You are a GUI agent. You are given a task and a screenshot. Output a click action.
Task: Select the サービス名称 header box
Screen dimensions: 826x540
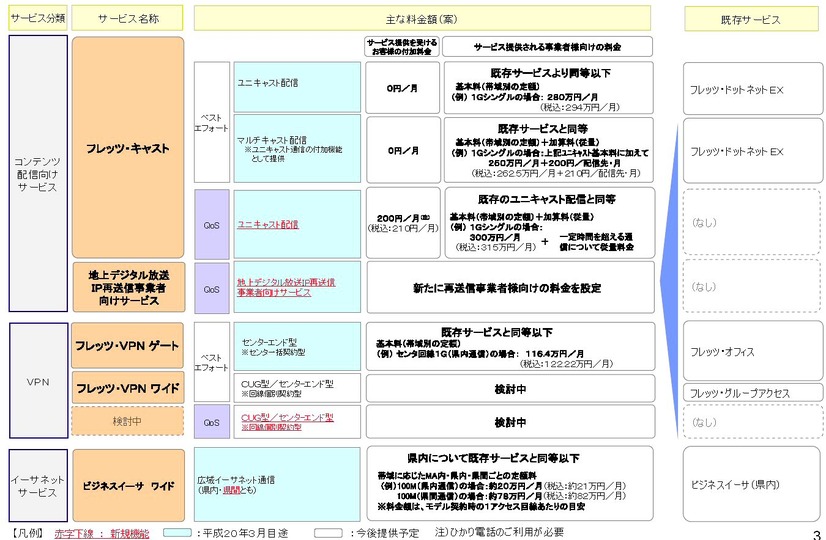point(127,18)
